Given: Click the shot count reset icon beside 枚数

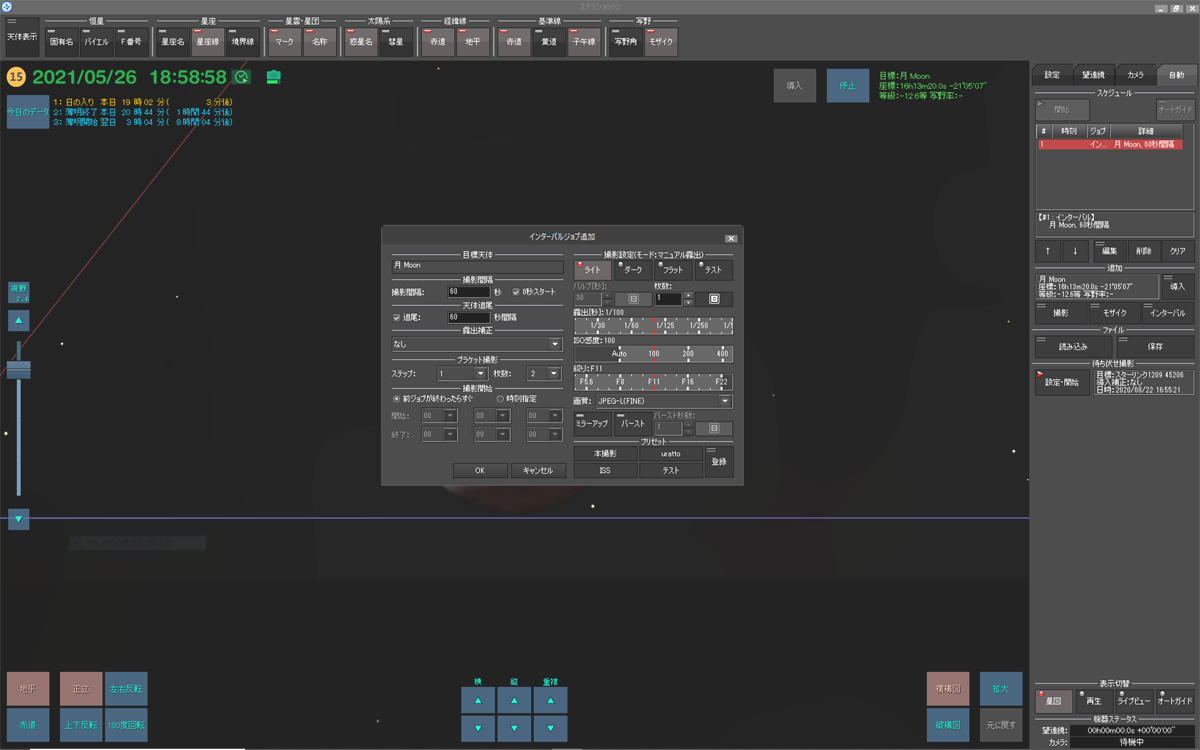Looking at the screenshot, I should point(715,298).
